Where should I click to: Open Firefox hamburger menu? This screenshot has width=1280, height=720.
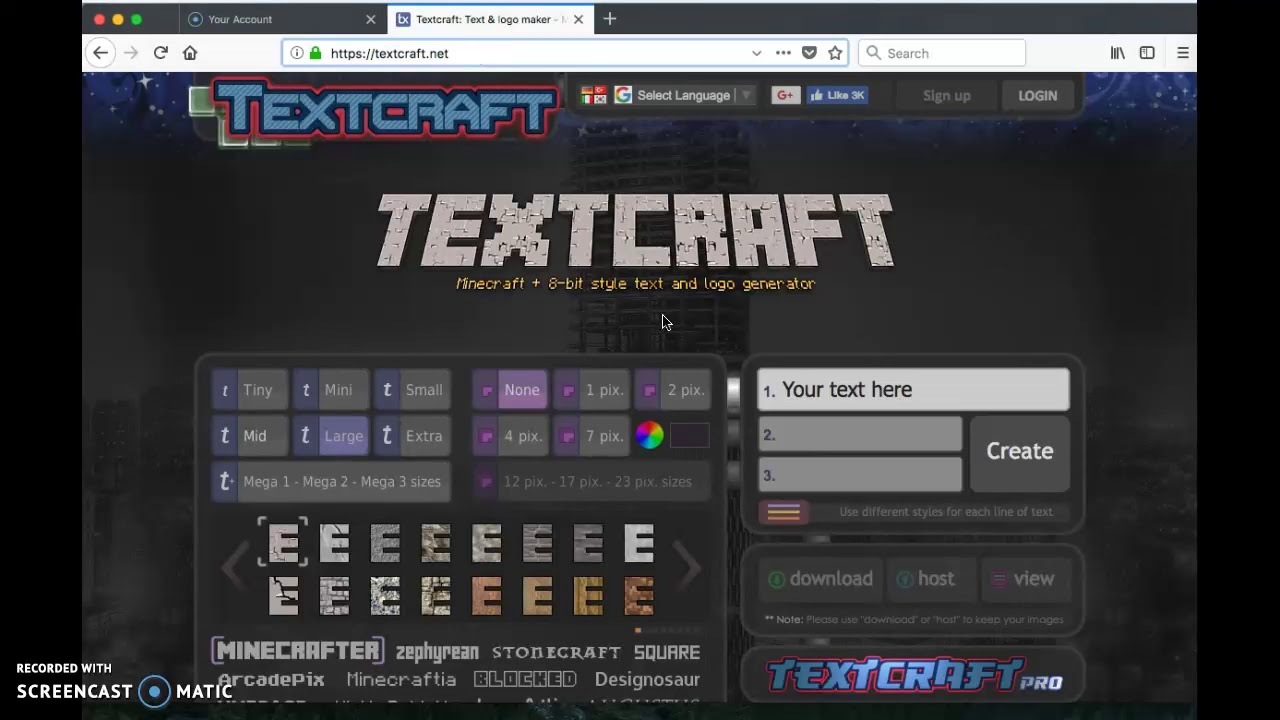pos(1182,53)
